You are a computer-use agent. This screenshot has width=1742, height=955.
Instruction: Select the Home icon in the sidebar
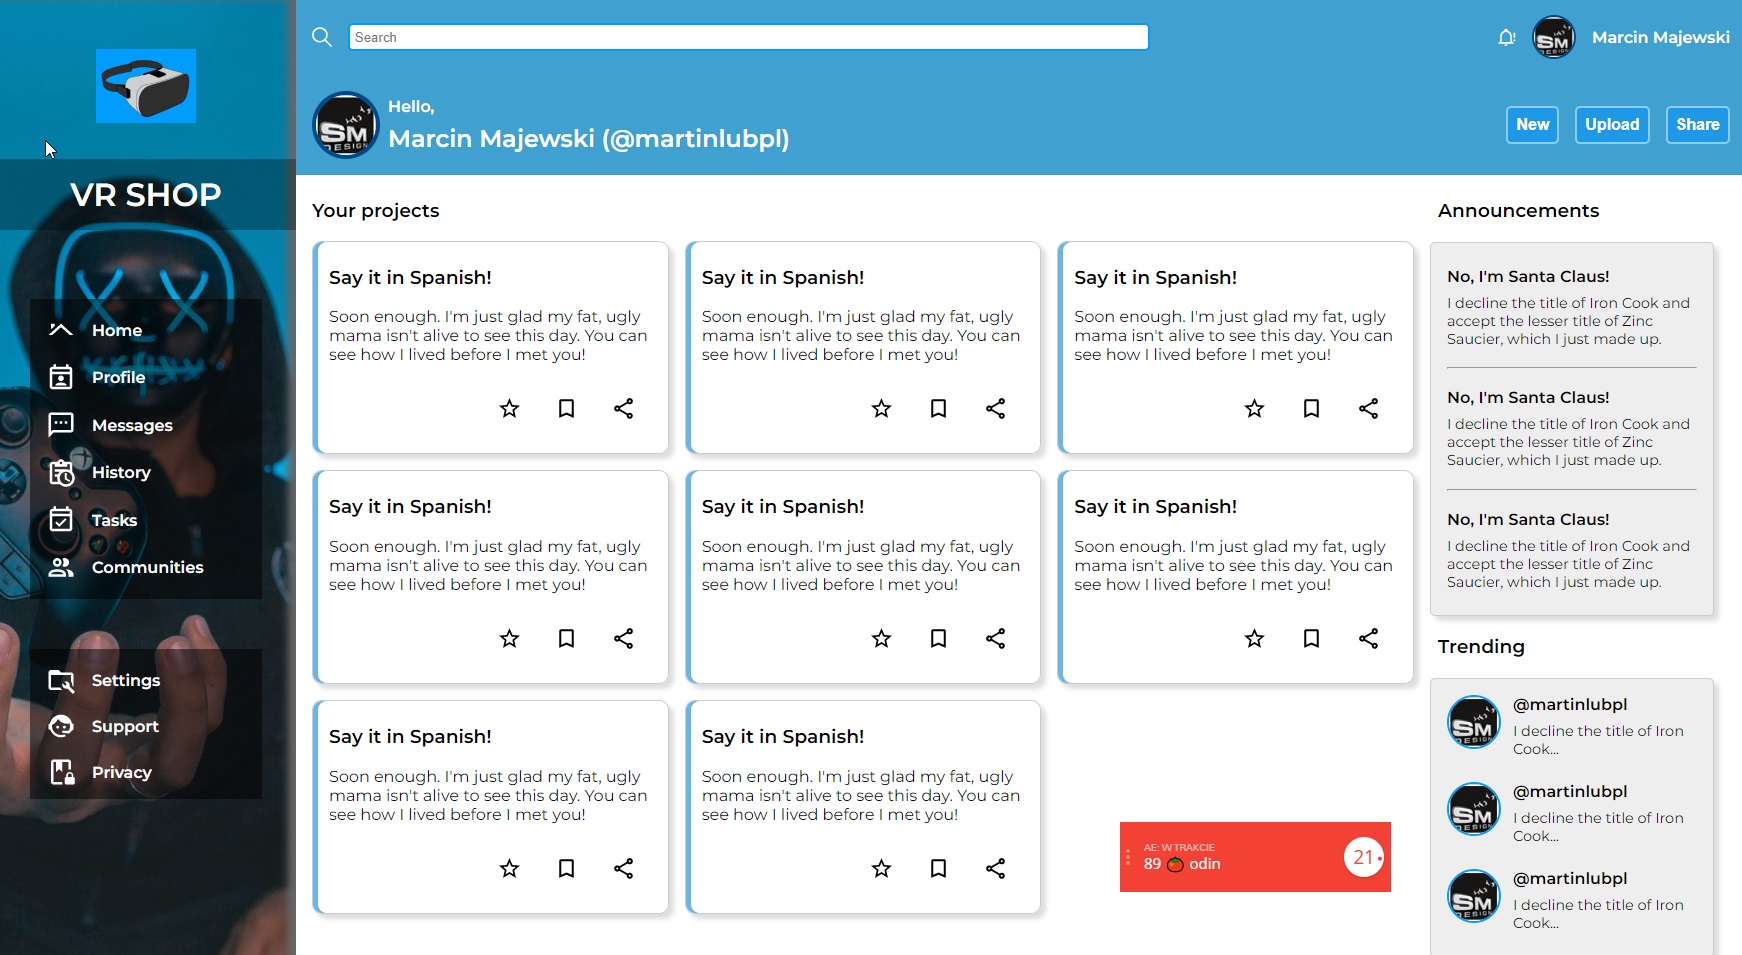tap(60, 329)
